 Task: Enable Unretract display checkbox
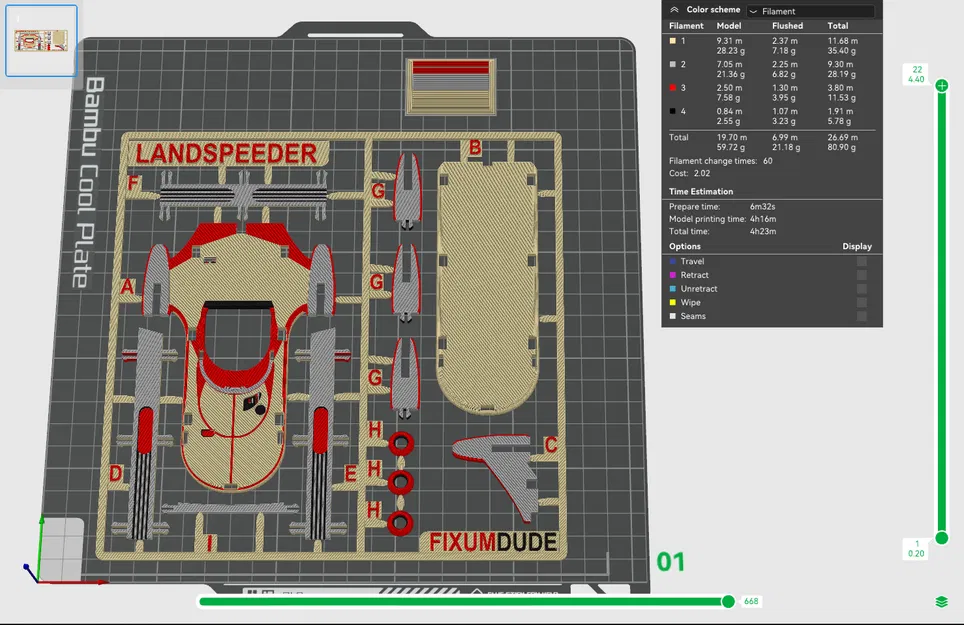862,289
